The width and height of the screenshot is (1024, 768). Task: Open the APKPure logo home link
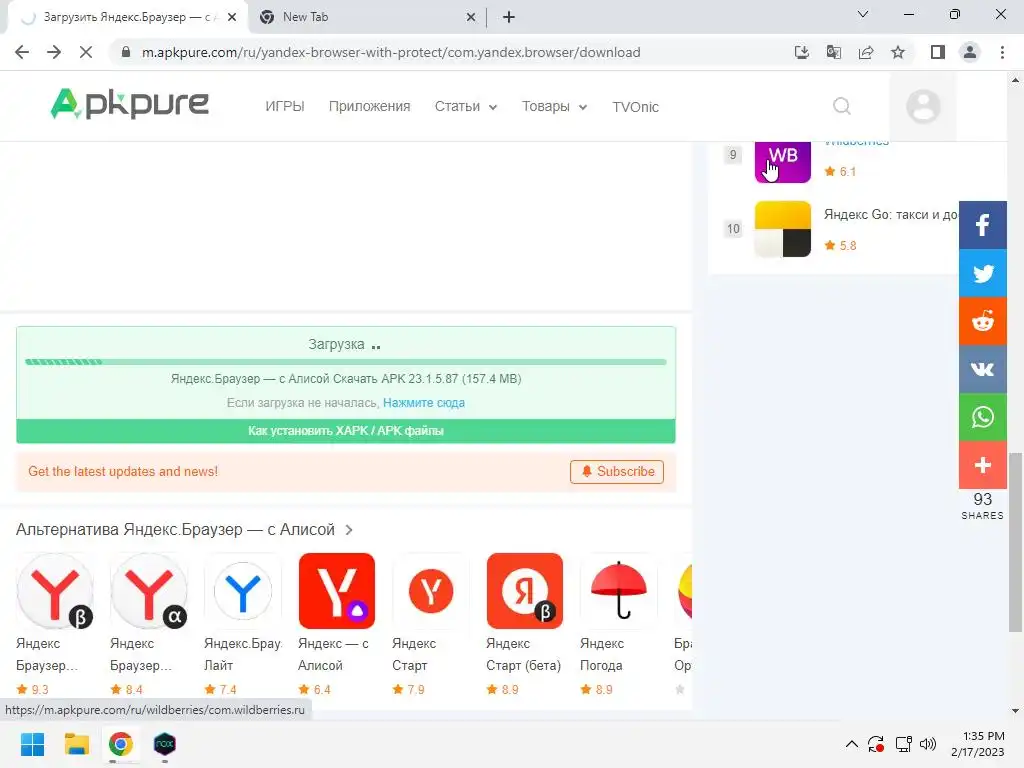pyautogui.click(x=129, y=104)
